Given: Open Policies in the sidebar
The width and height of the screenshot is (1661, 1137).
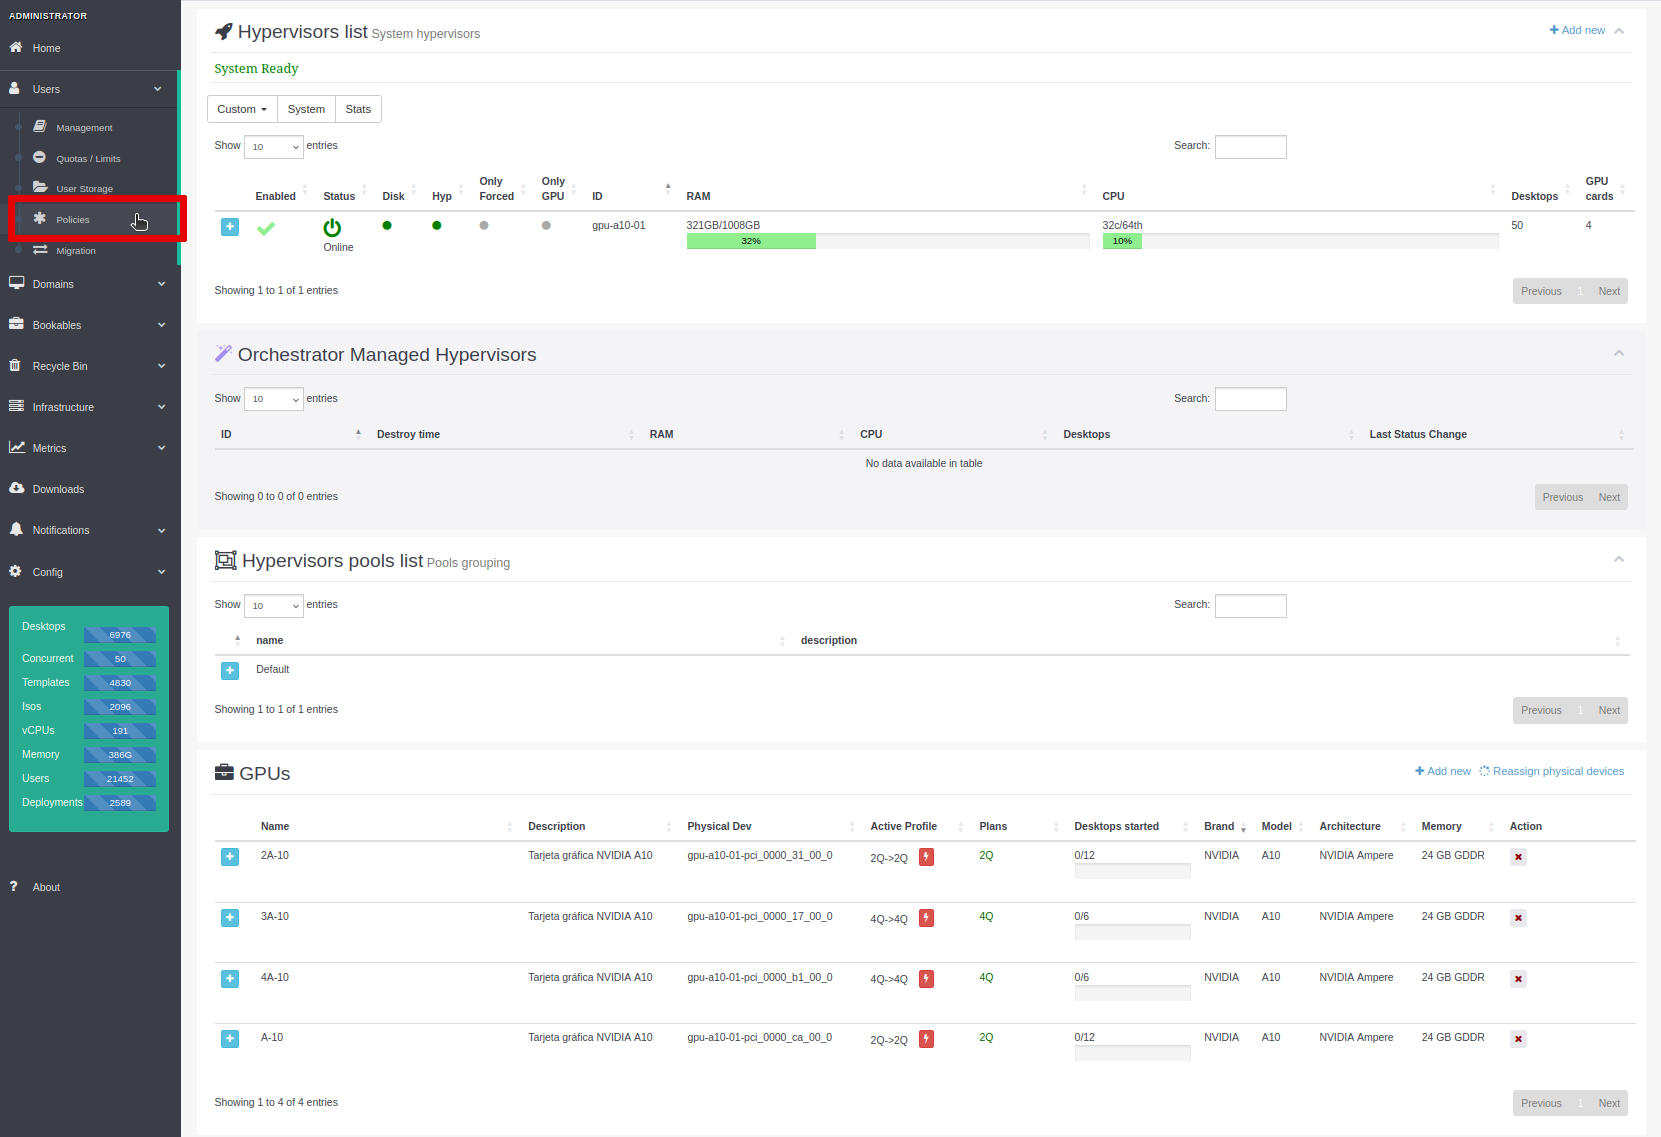Looking at the screenshot, I should 72,220.
